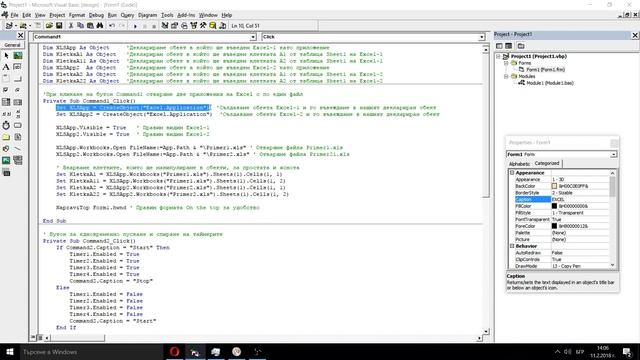Select the ListBox control tool
This screenshot has width=640, height=360.
click(18, 102)
